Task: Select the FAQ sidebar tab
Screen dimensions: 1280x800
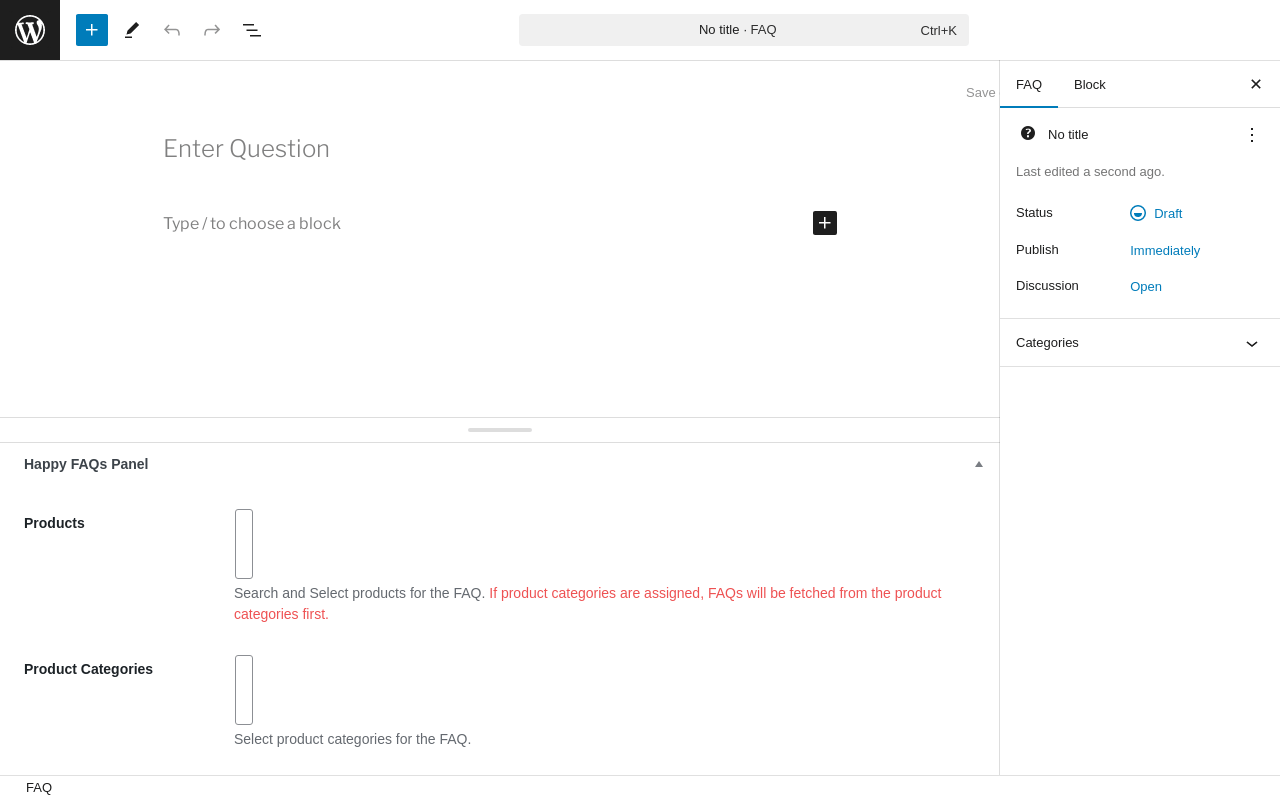Action: coord(1029,84)
